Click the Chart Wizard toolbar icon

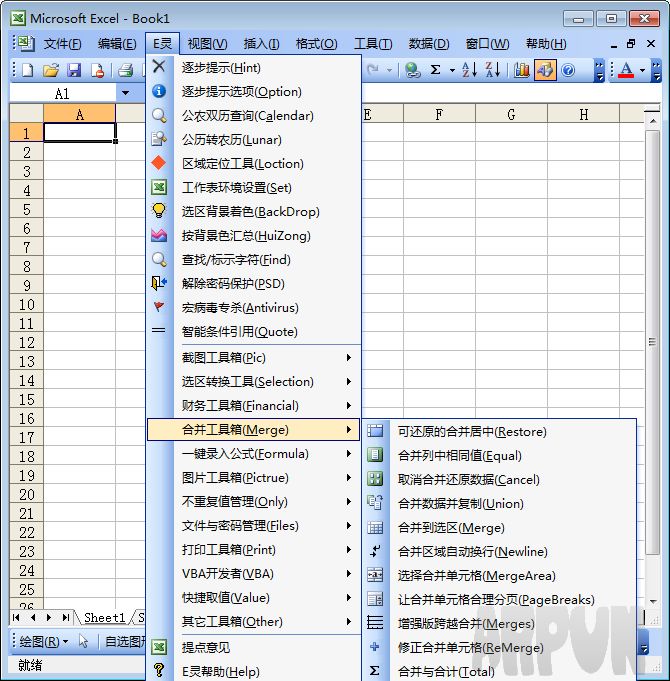pos(521,69)
